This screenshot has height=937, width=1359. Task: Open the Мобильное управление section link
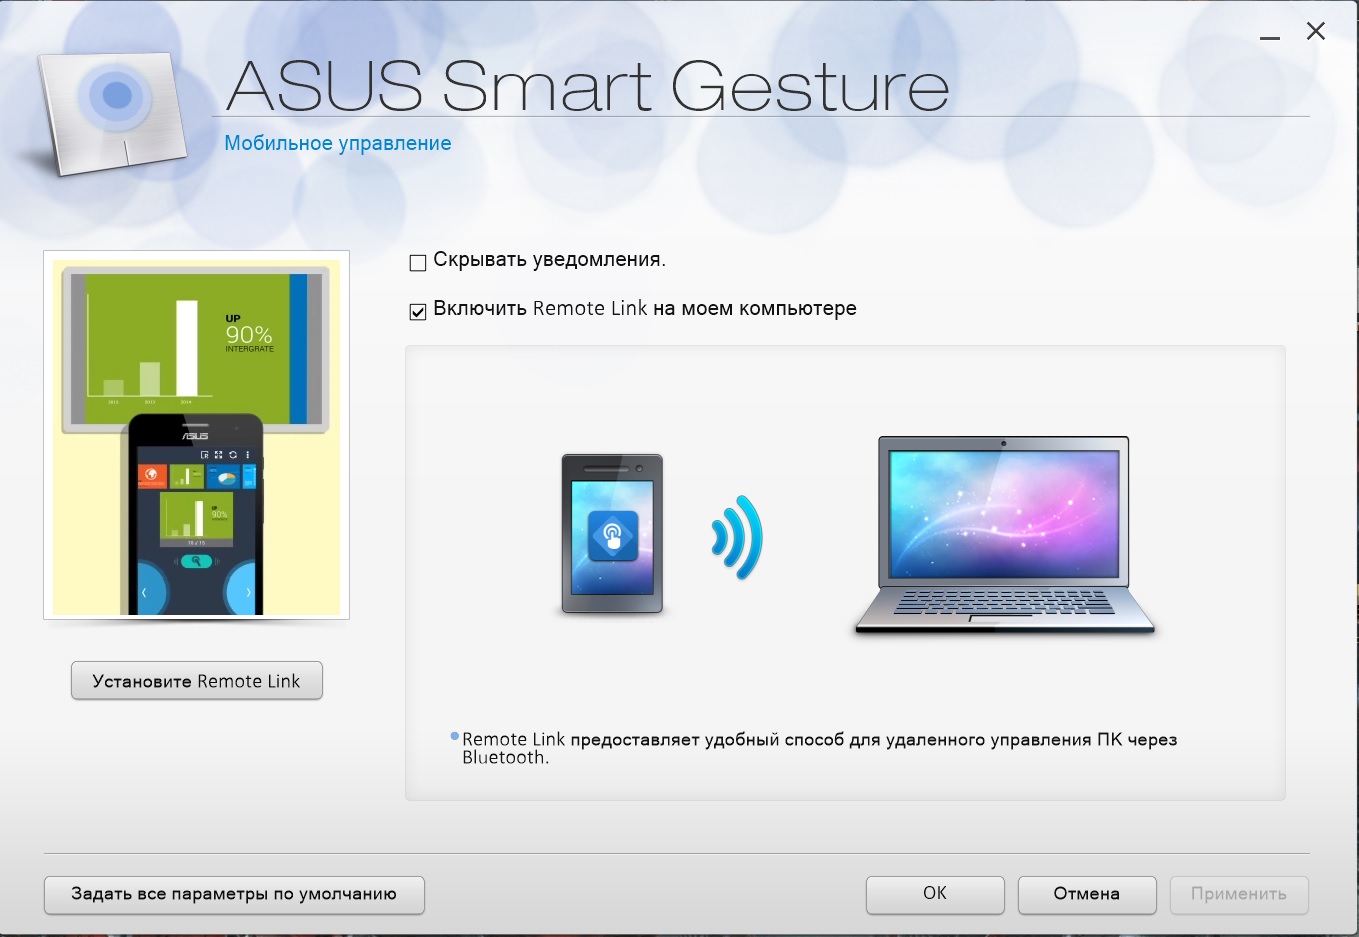[x=338, y=143]
